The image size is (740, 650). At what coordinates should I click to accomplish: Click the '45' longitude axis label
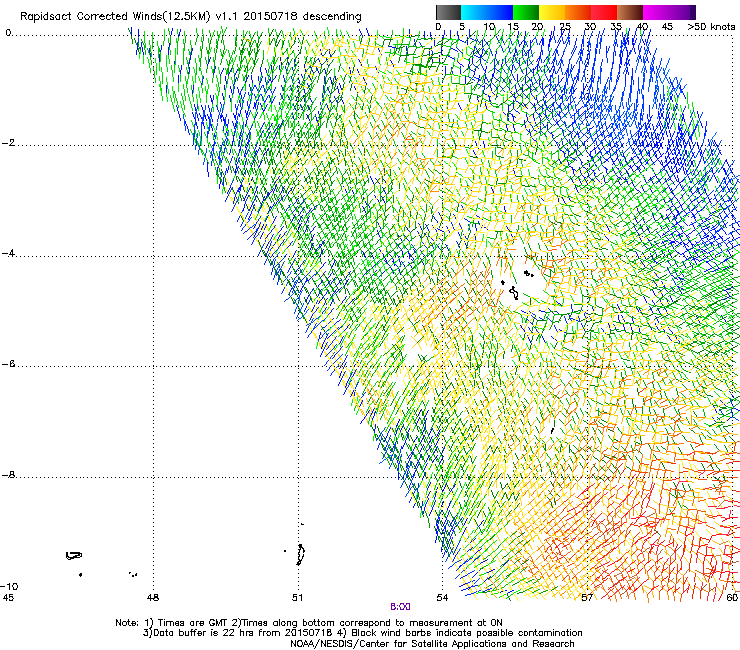pos(8,598)
